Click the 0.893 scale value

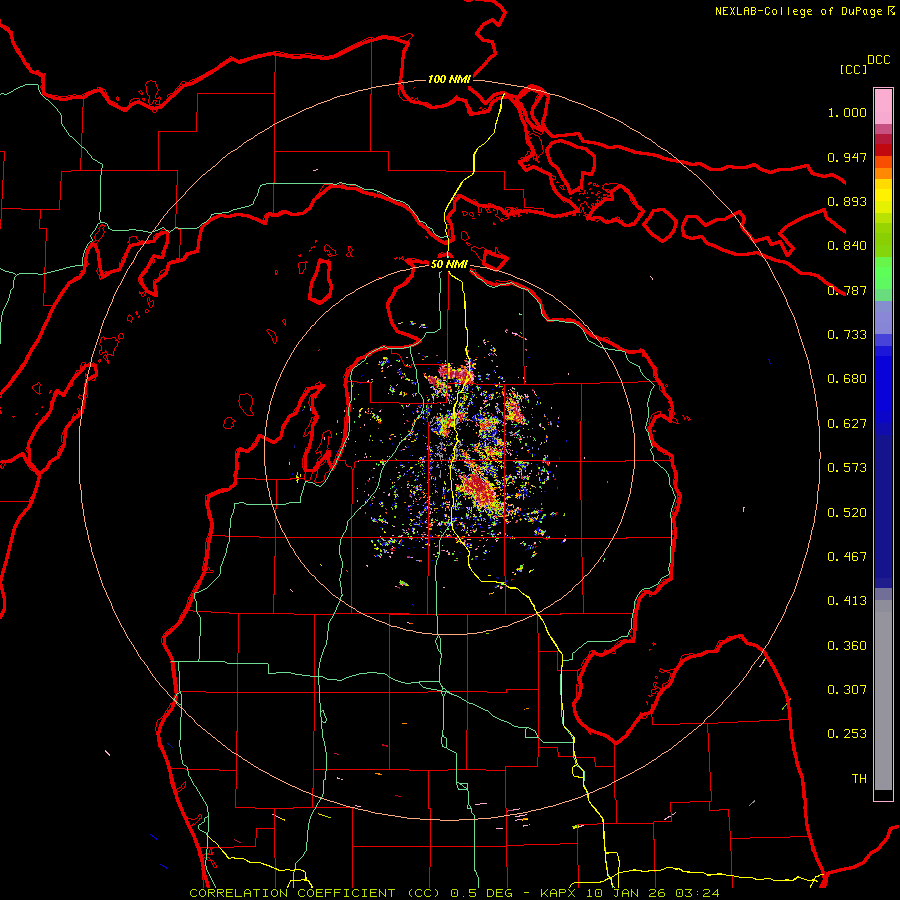pyautogui.click(x=847, y=201)
